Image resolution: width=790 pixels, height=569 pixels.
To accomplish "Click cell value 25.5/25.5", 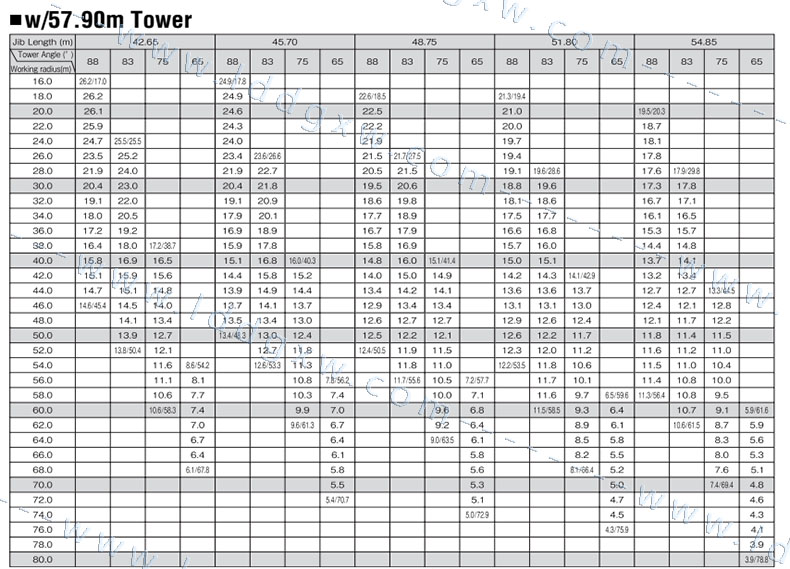I will [x=127, y=142].
